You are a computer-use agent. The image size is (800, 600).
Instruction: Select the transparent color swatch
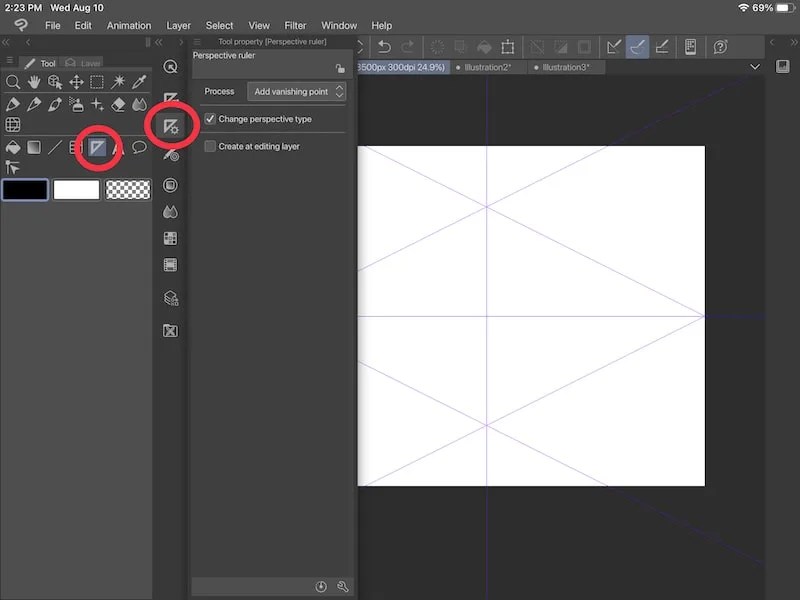(x=128, y=190)
